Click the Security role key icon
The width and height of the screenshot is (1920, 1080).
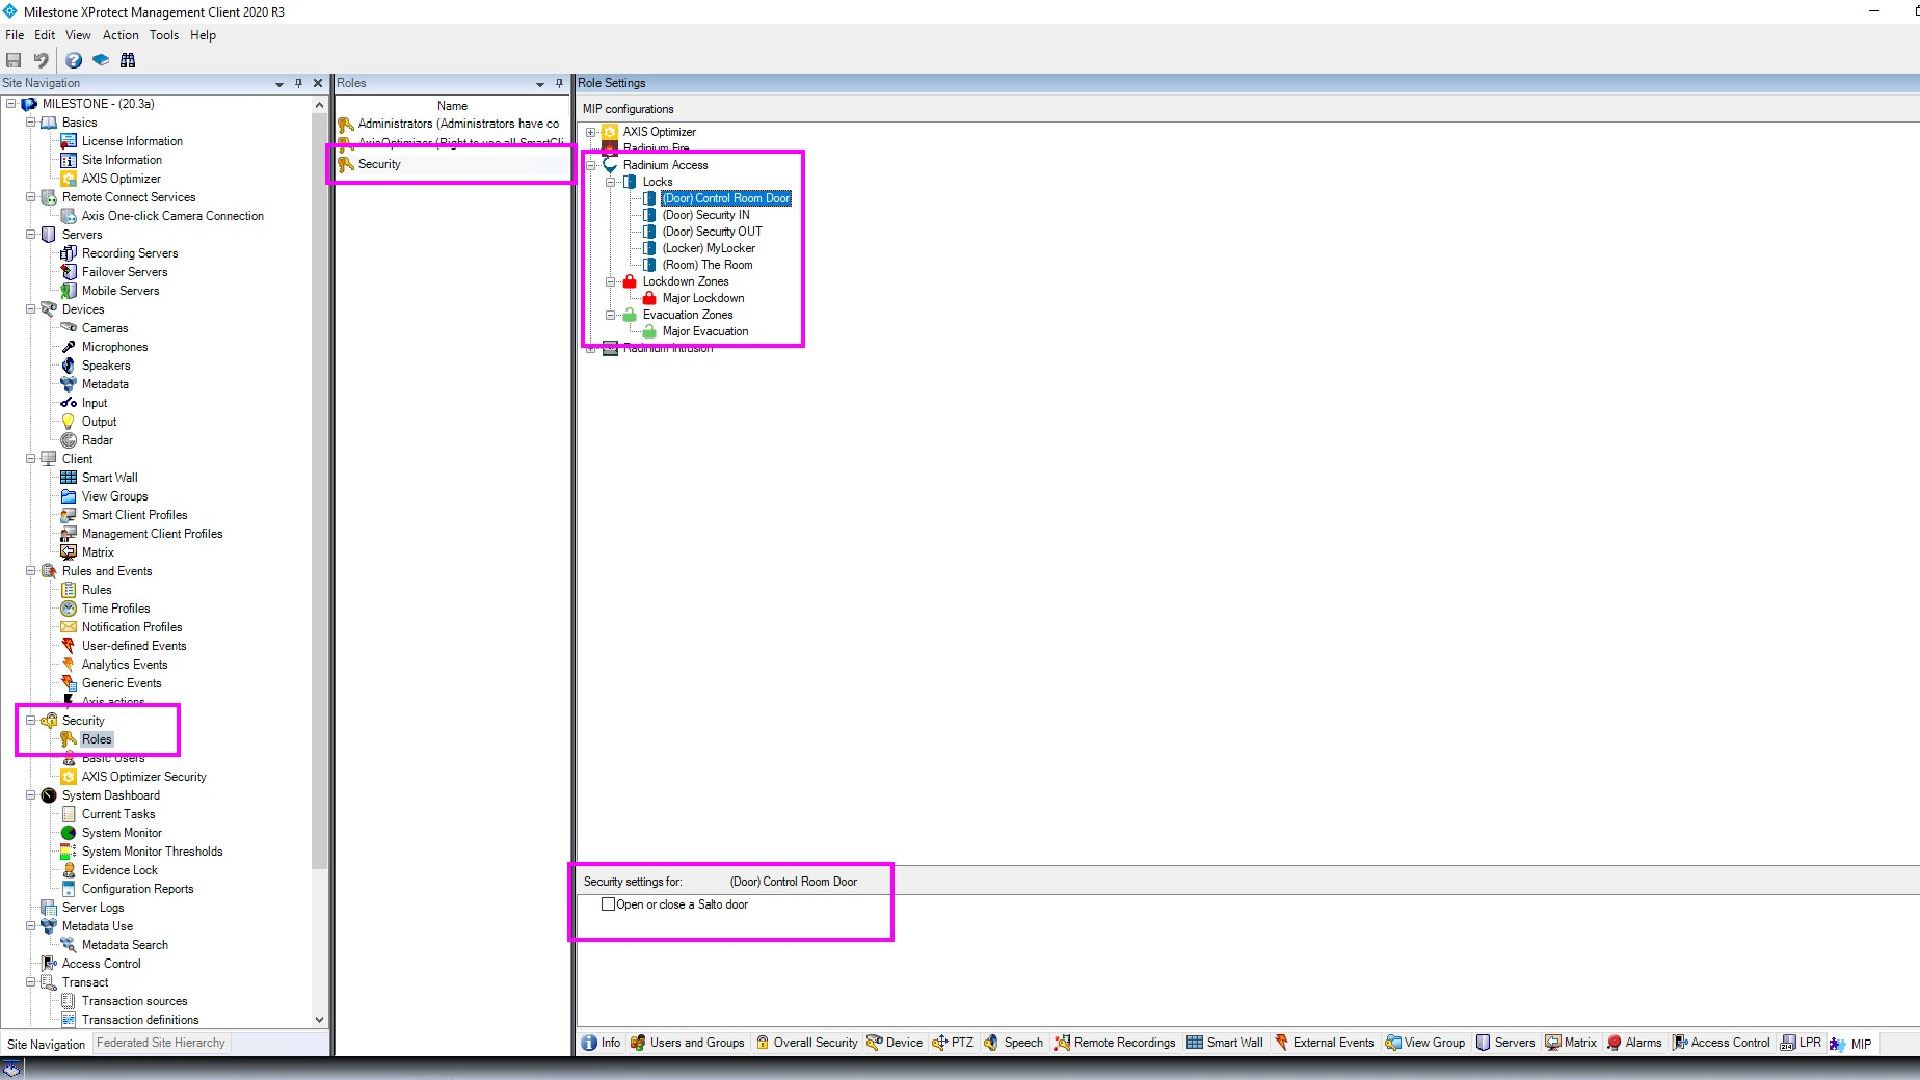tap(346, 164)
